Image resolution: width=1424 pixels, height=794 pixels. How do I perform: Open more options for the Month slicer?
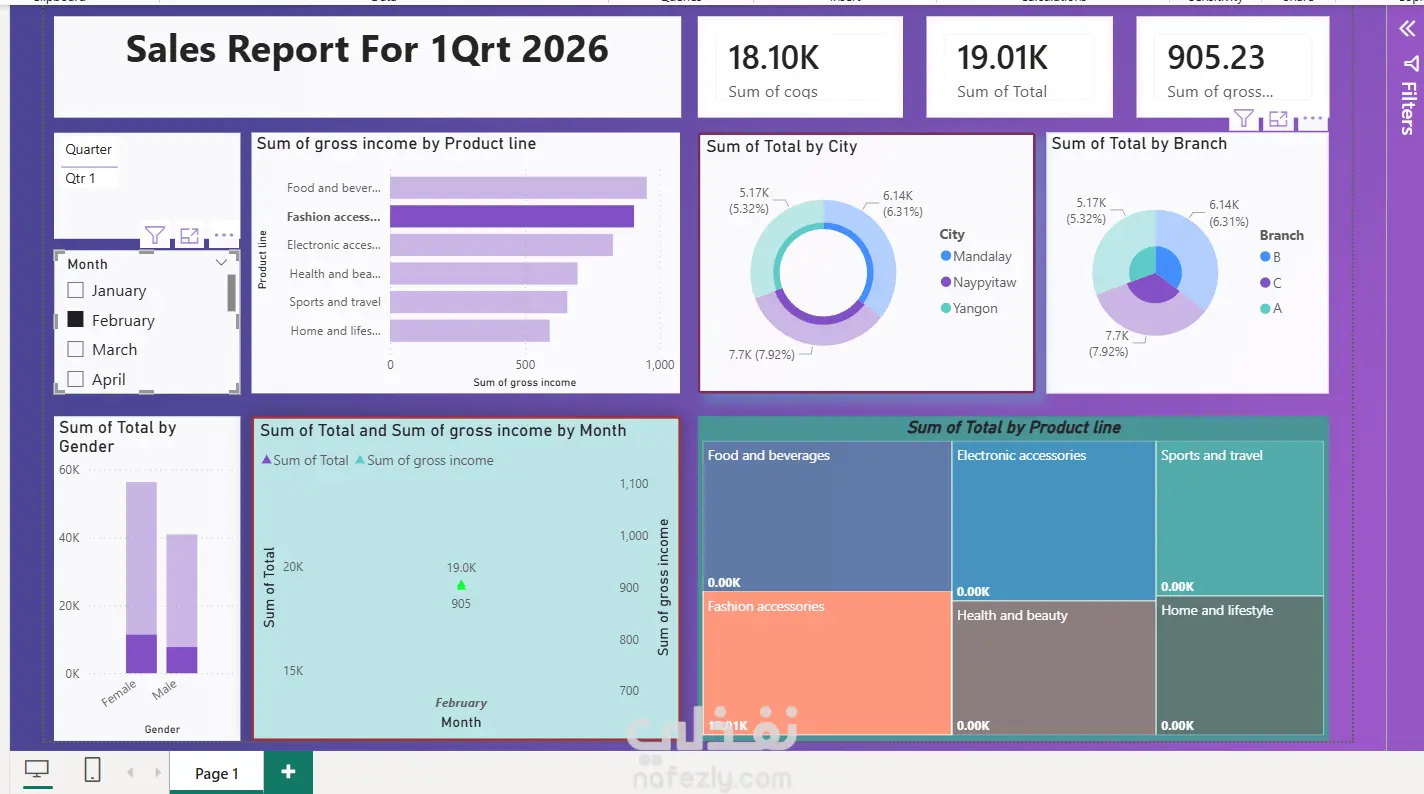[x=224, y=236]
